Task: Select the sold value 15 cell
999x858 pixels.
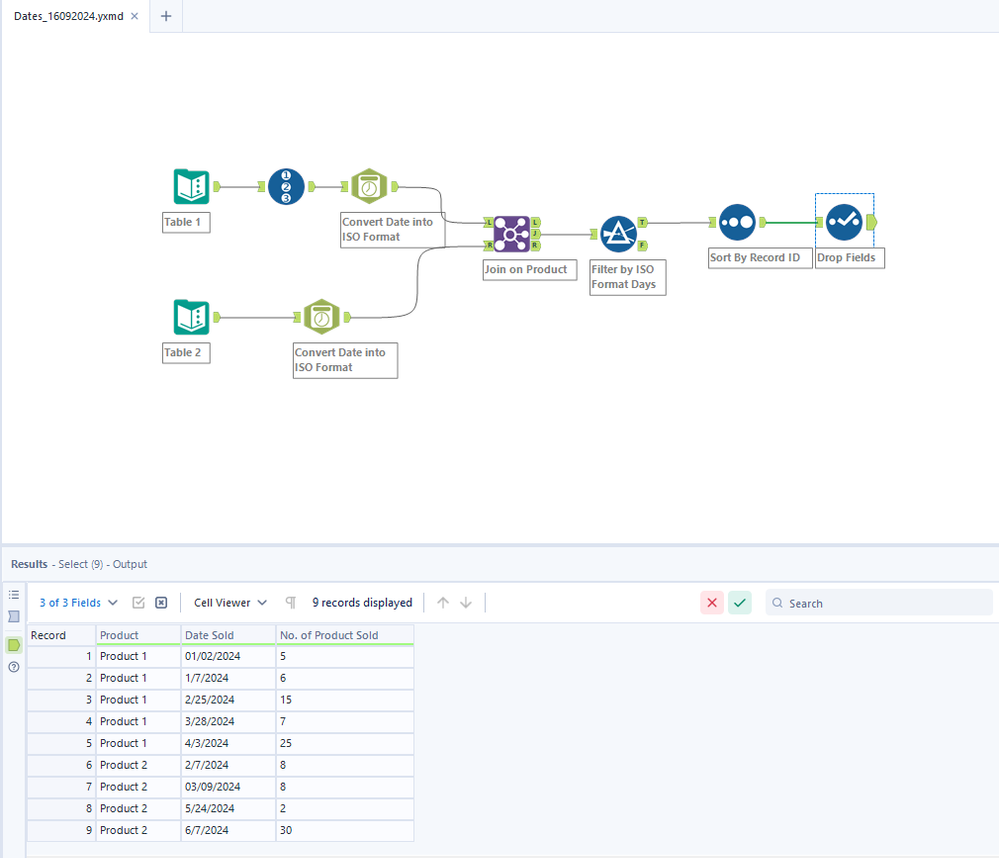Action: tap(345, 699)
